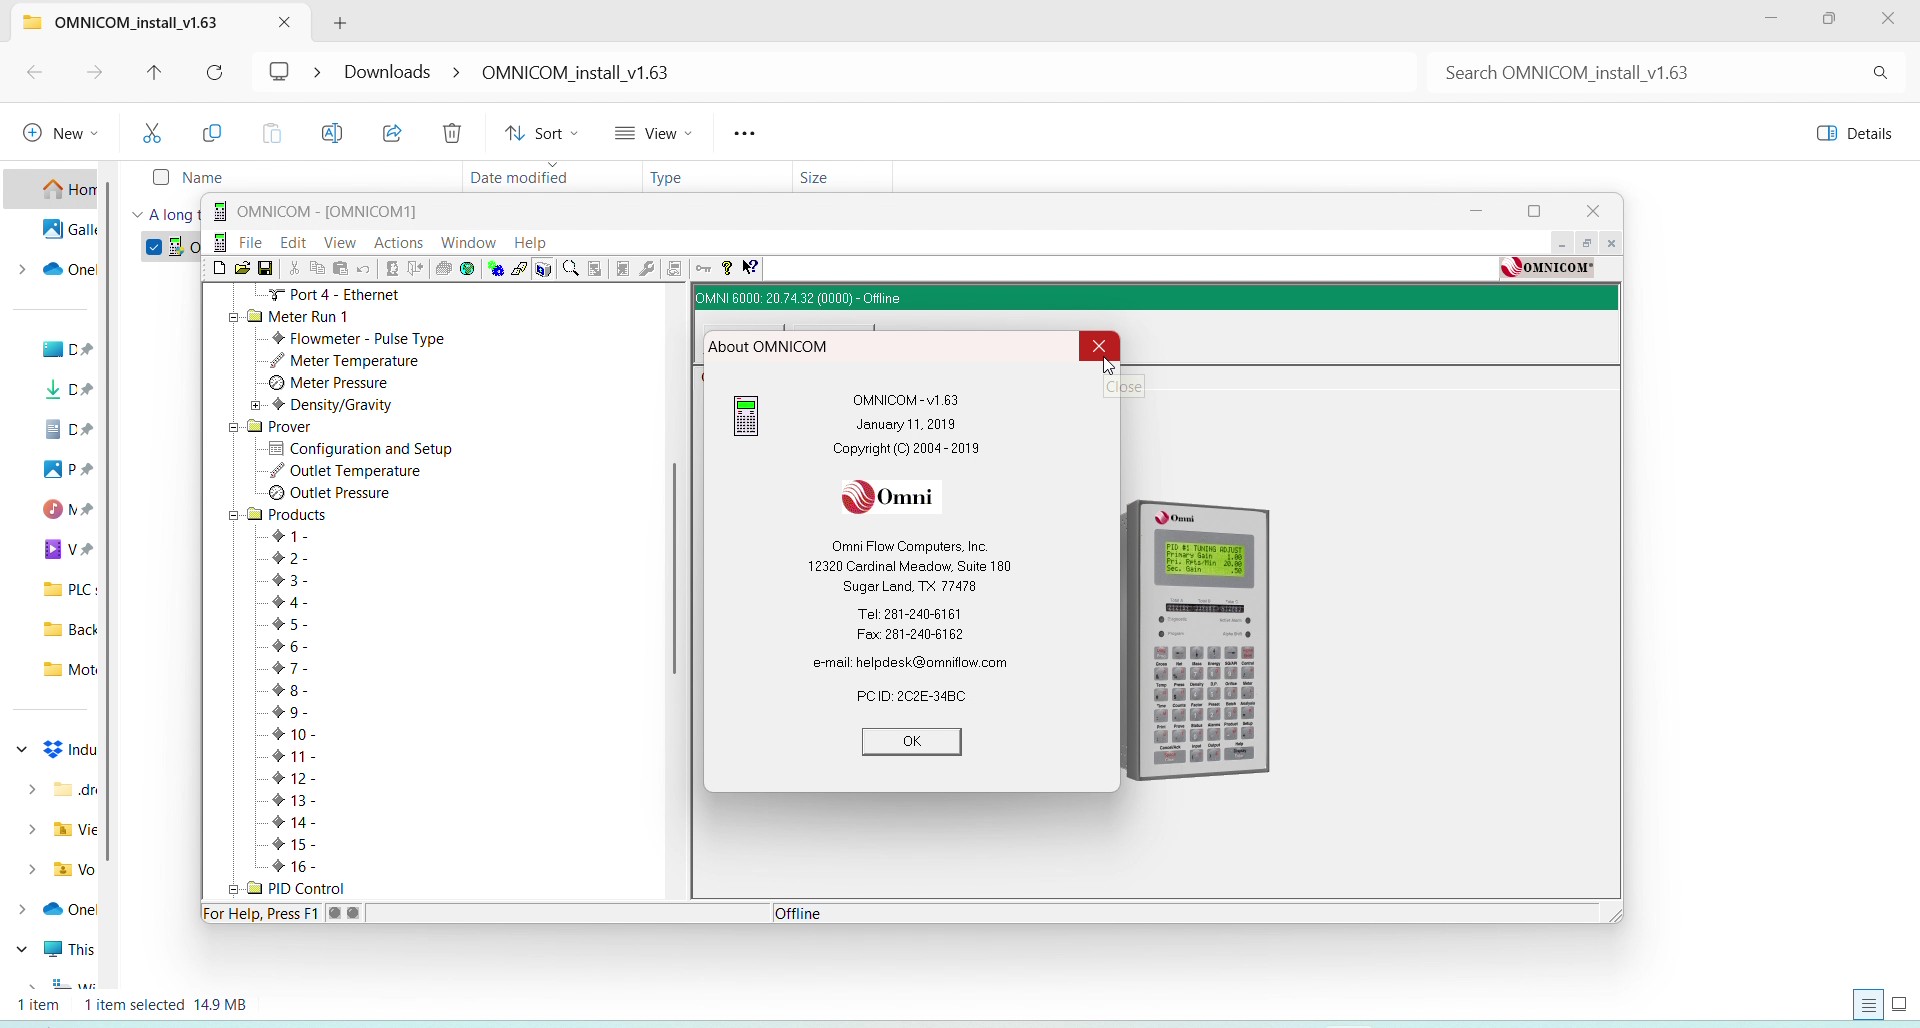Screen dimensions: 1920x1028
Task: Click the yellow question mark Help icon
Action: [729, 269]
